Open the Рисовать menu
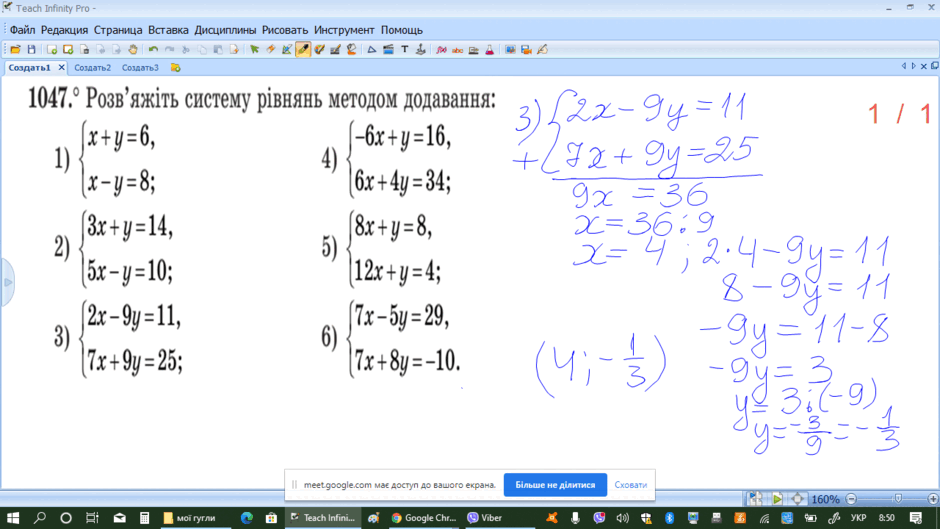 tap(285, 30)
